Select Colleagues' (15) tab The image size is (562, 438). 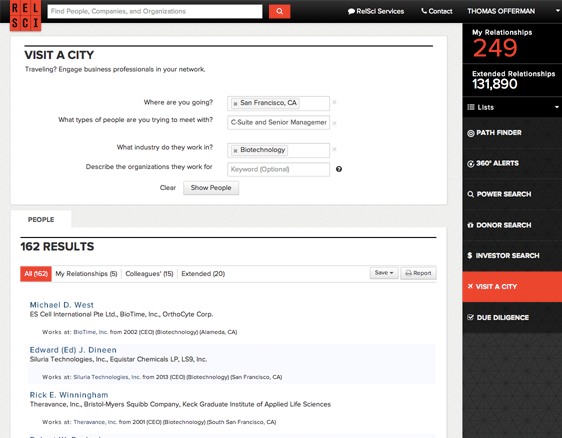pyautogui.click(x=149, y=274)
